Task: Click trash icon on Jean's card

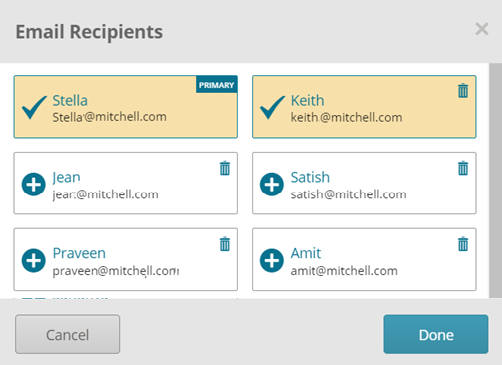Action: [x=225, y=168]
